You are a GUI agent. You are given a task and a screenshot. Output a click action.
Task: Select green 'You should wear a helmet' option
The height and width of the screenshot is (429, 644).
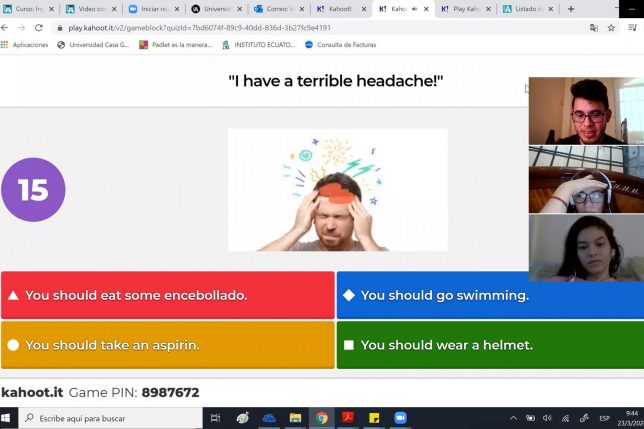point(489,345)
